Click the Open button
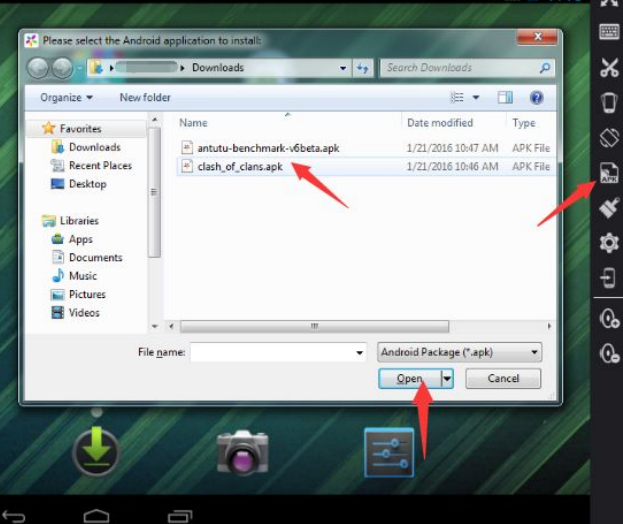The image size is (623, 524). [410, 379]
